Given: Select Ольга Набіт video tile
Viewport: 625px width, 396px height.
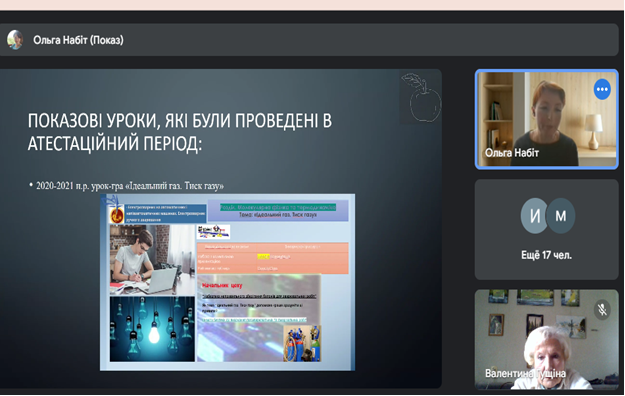Looking at the screenshot, I should [546, 119].
